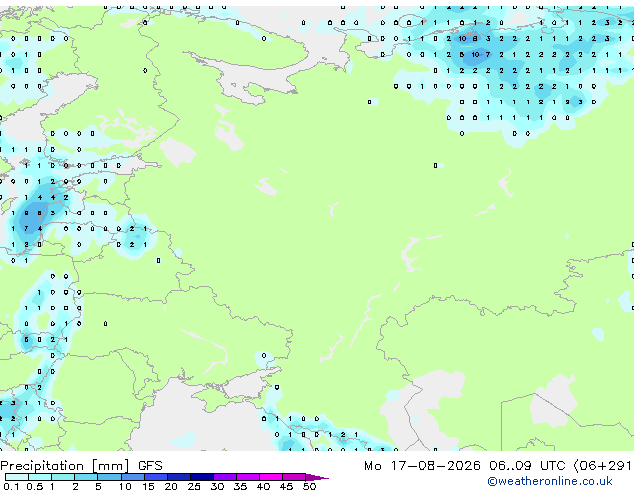Select the 2–5 mm legend color box
This screenshot has height=490, width=634.
86,477
